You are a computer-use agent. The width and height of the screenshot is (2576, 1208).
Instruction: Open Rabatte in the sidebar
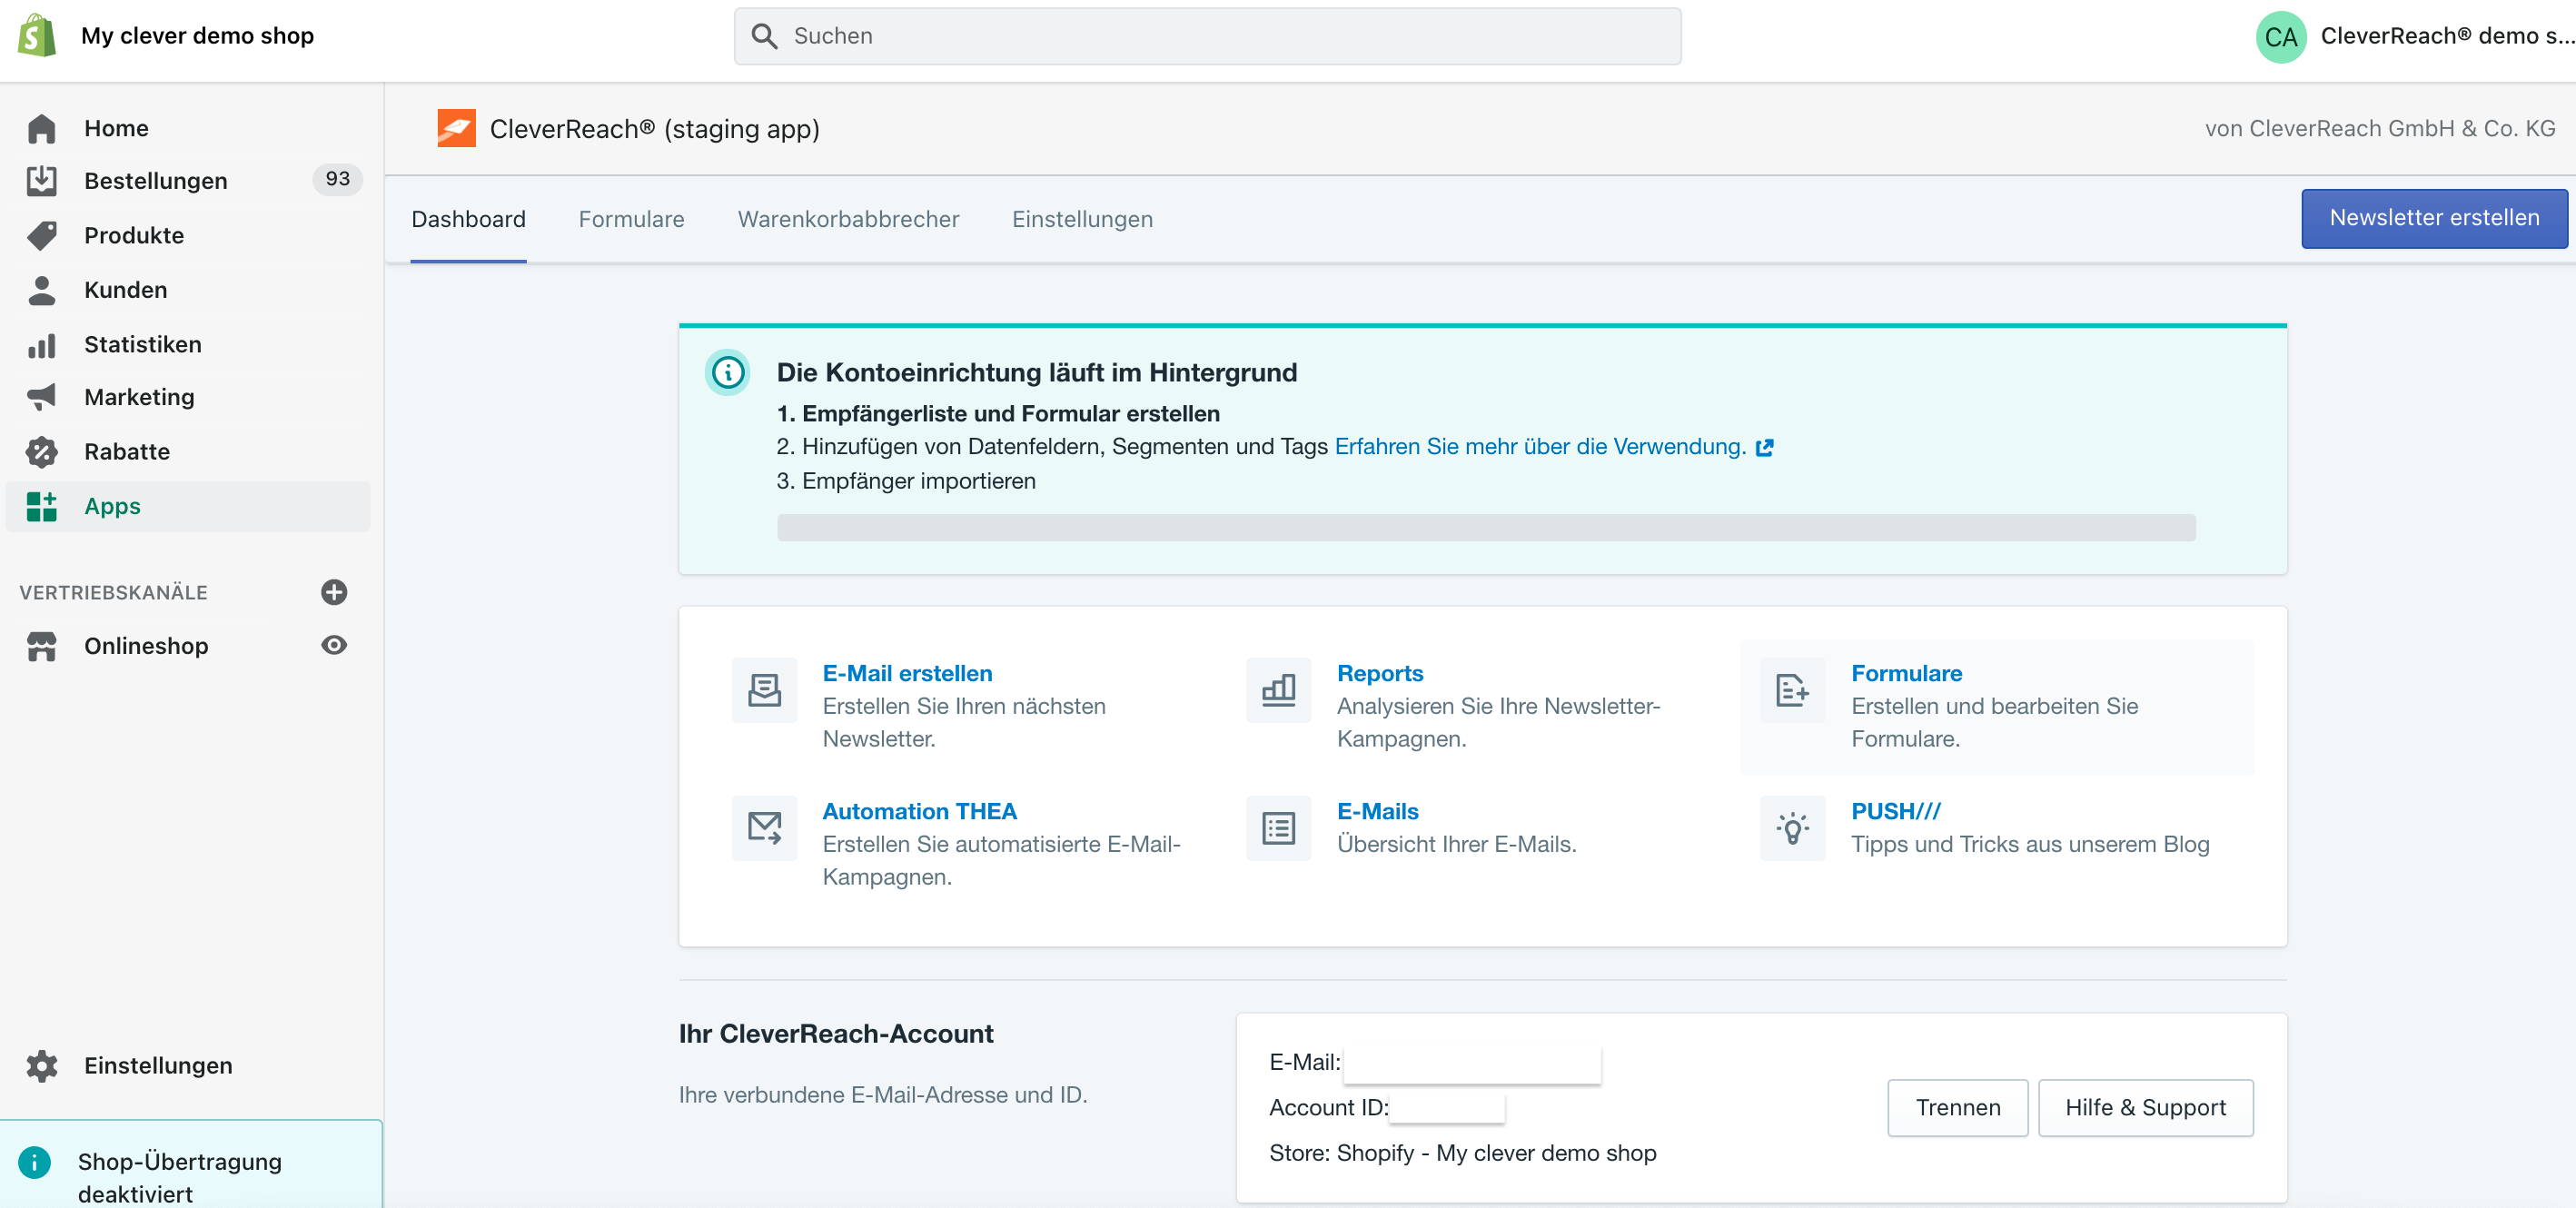click(188, 452)
